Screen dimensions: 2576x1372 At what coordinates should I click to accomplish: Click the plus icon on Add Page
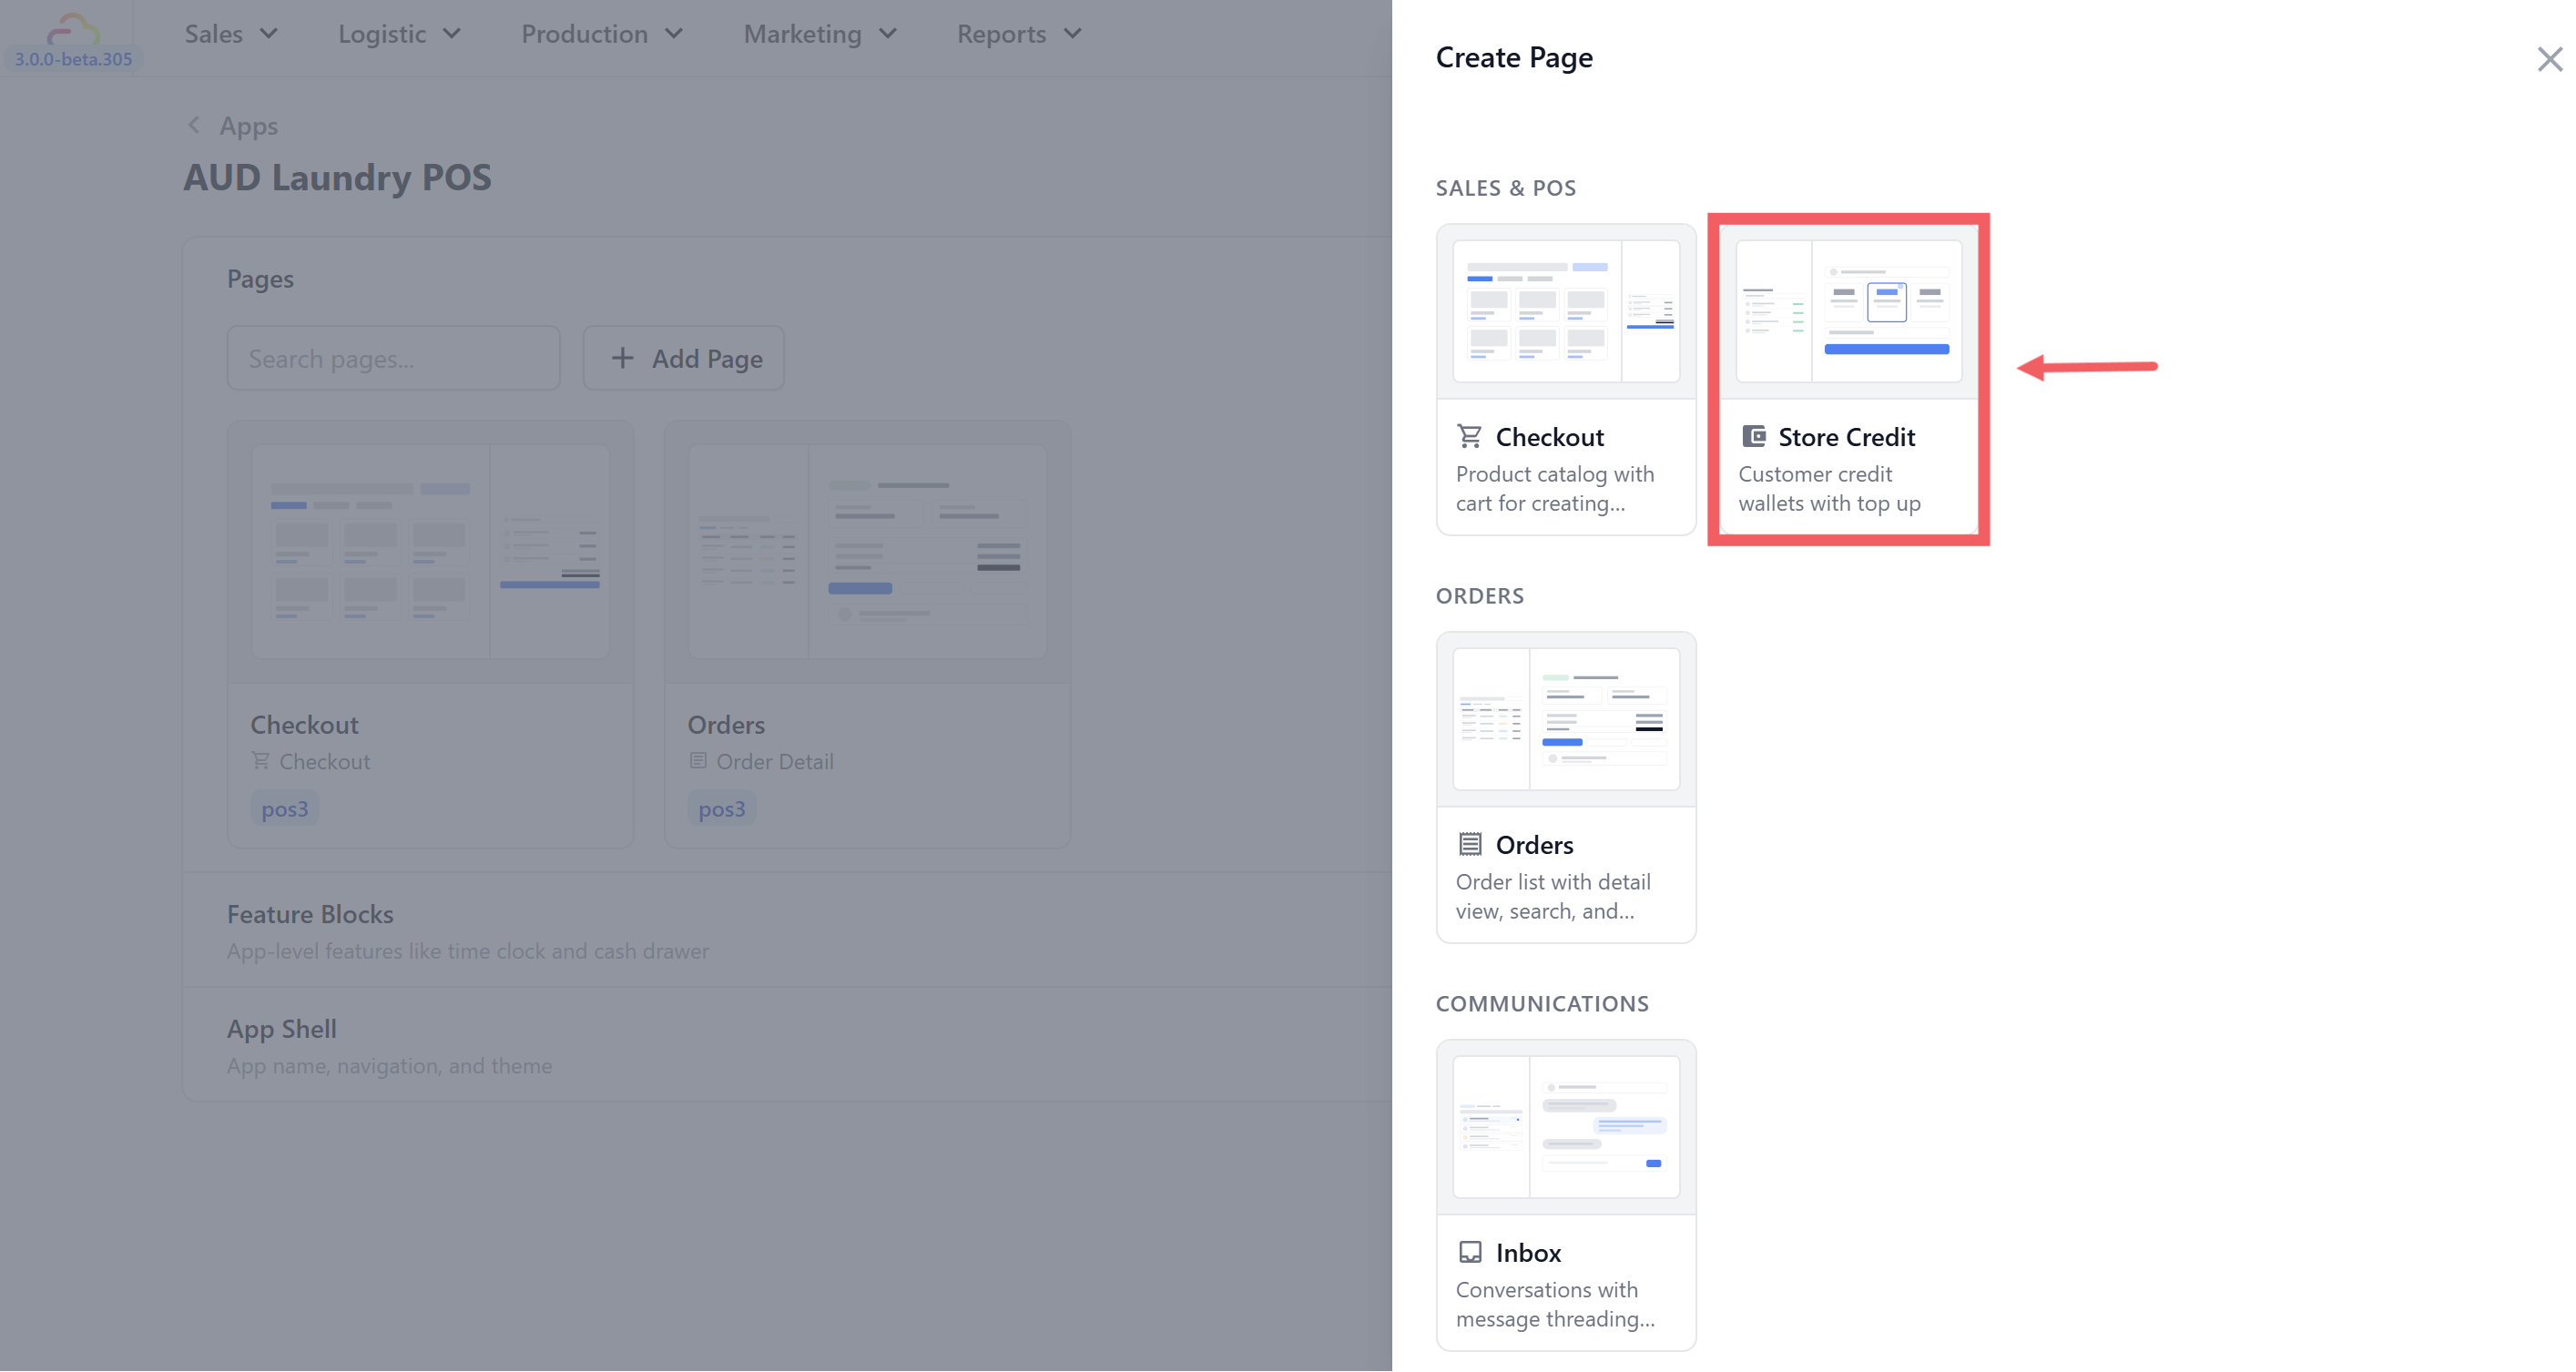tap(622, 358)
